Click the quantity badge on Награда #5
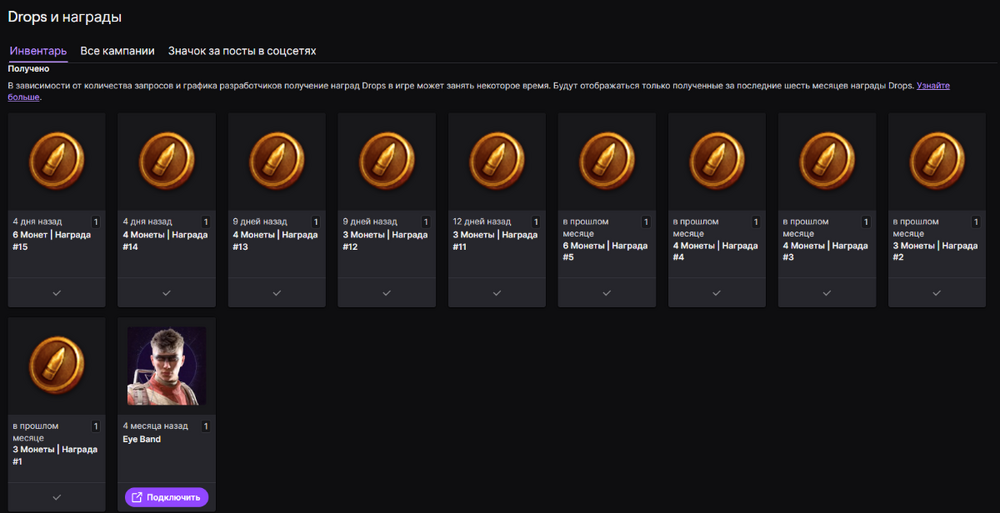 tap(645, 222)
